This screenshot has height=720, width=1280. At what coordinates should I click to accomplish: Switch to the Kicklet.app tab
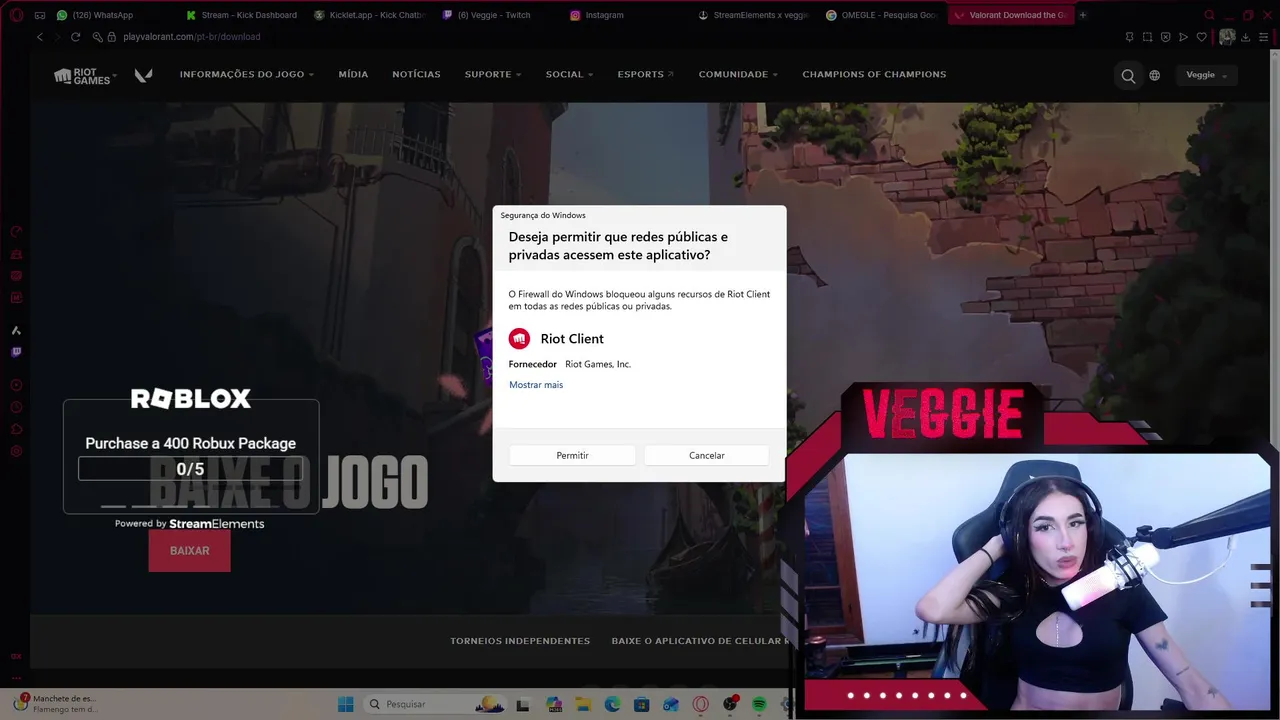(370, 15)
